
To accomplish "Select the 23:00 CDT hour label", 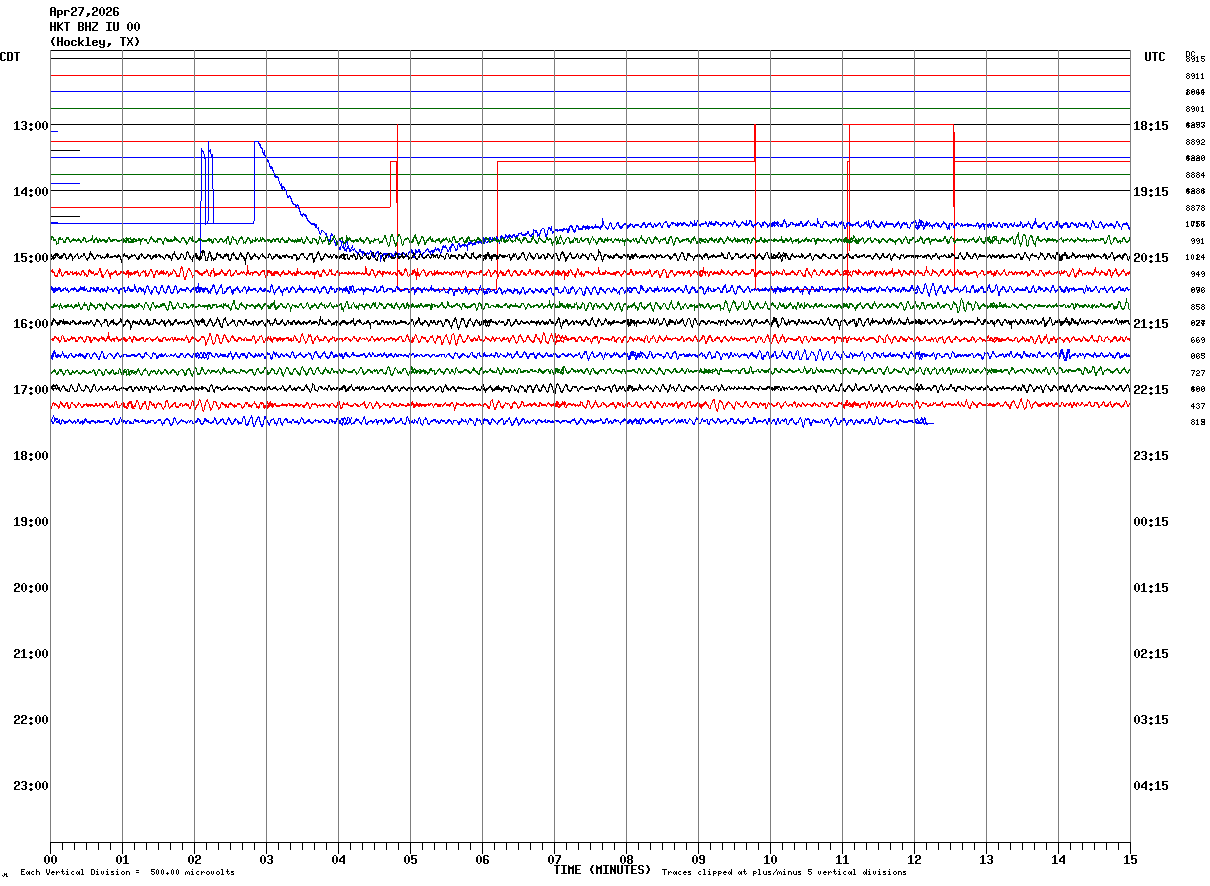I will [x=31, y=786].
